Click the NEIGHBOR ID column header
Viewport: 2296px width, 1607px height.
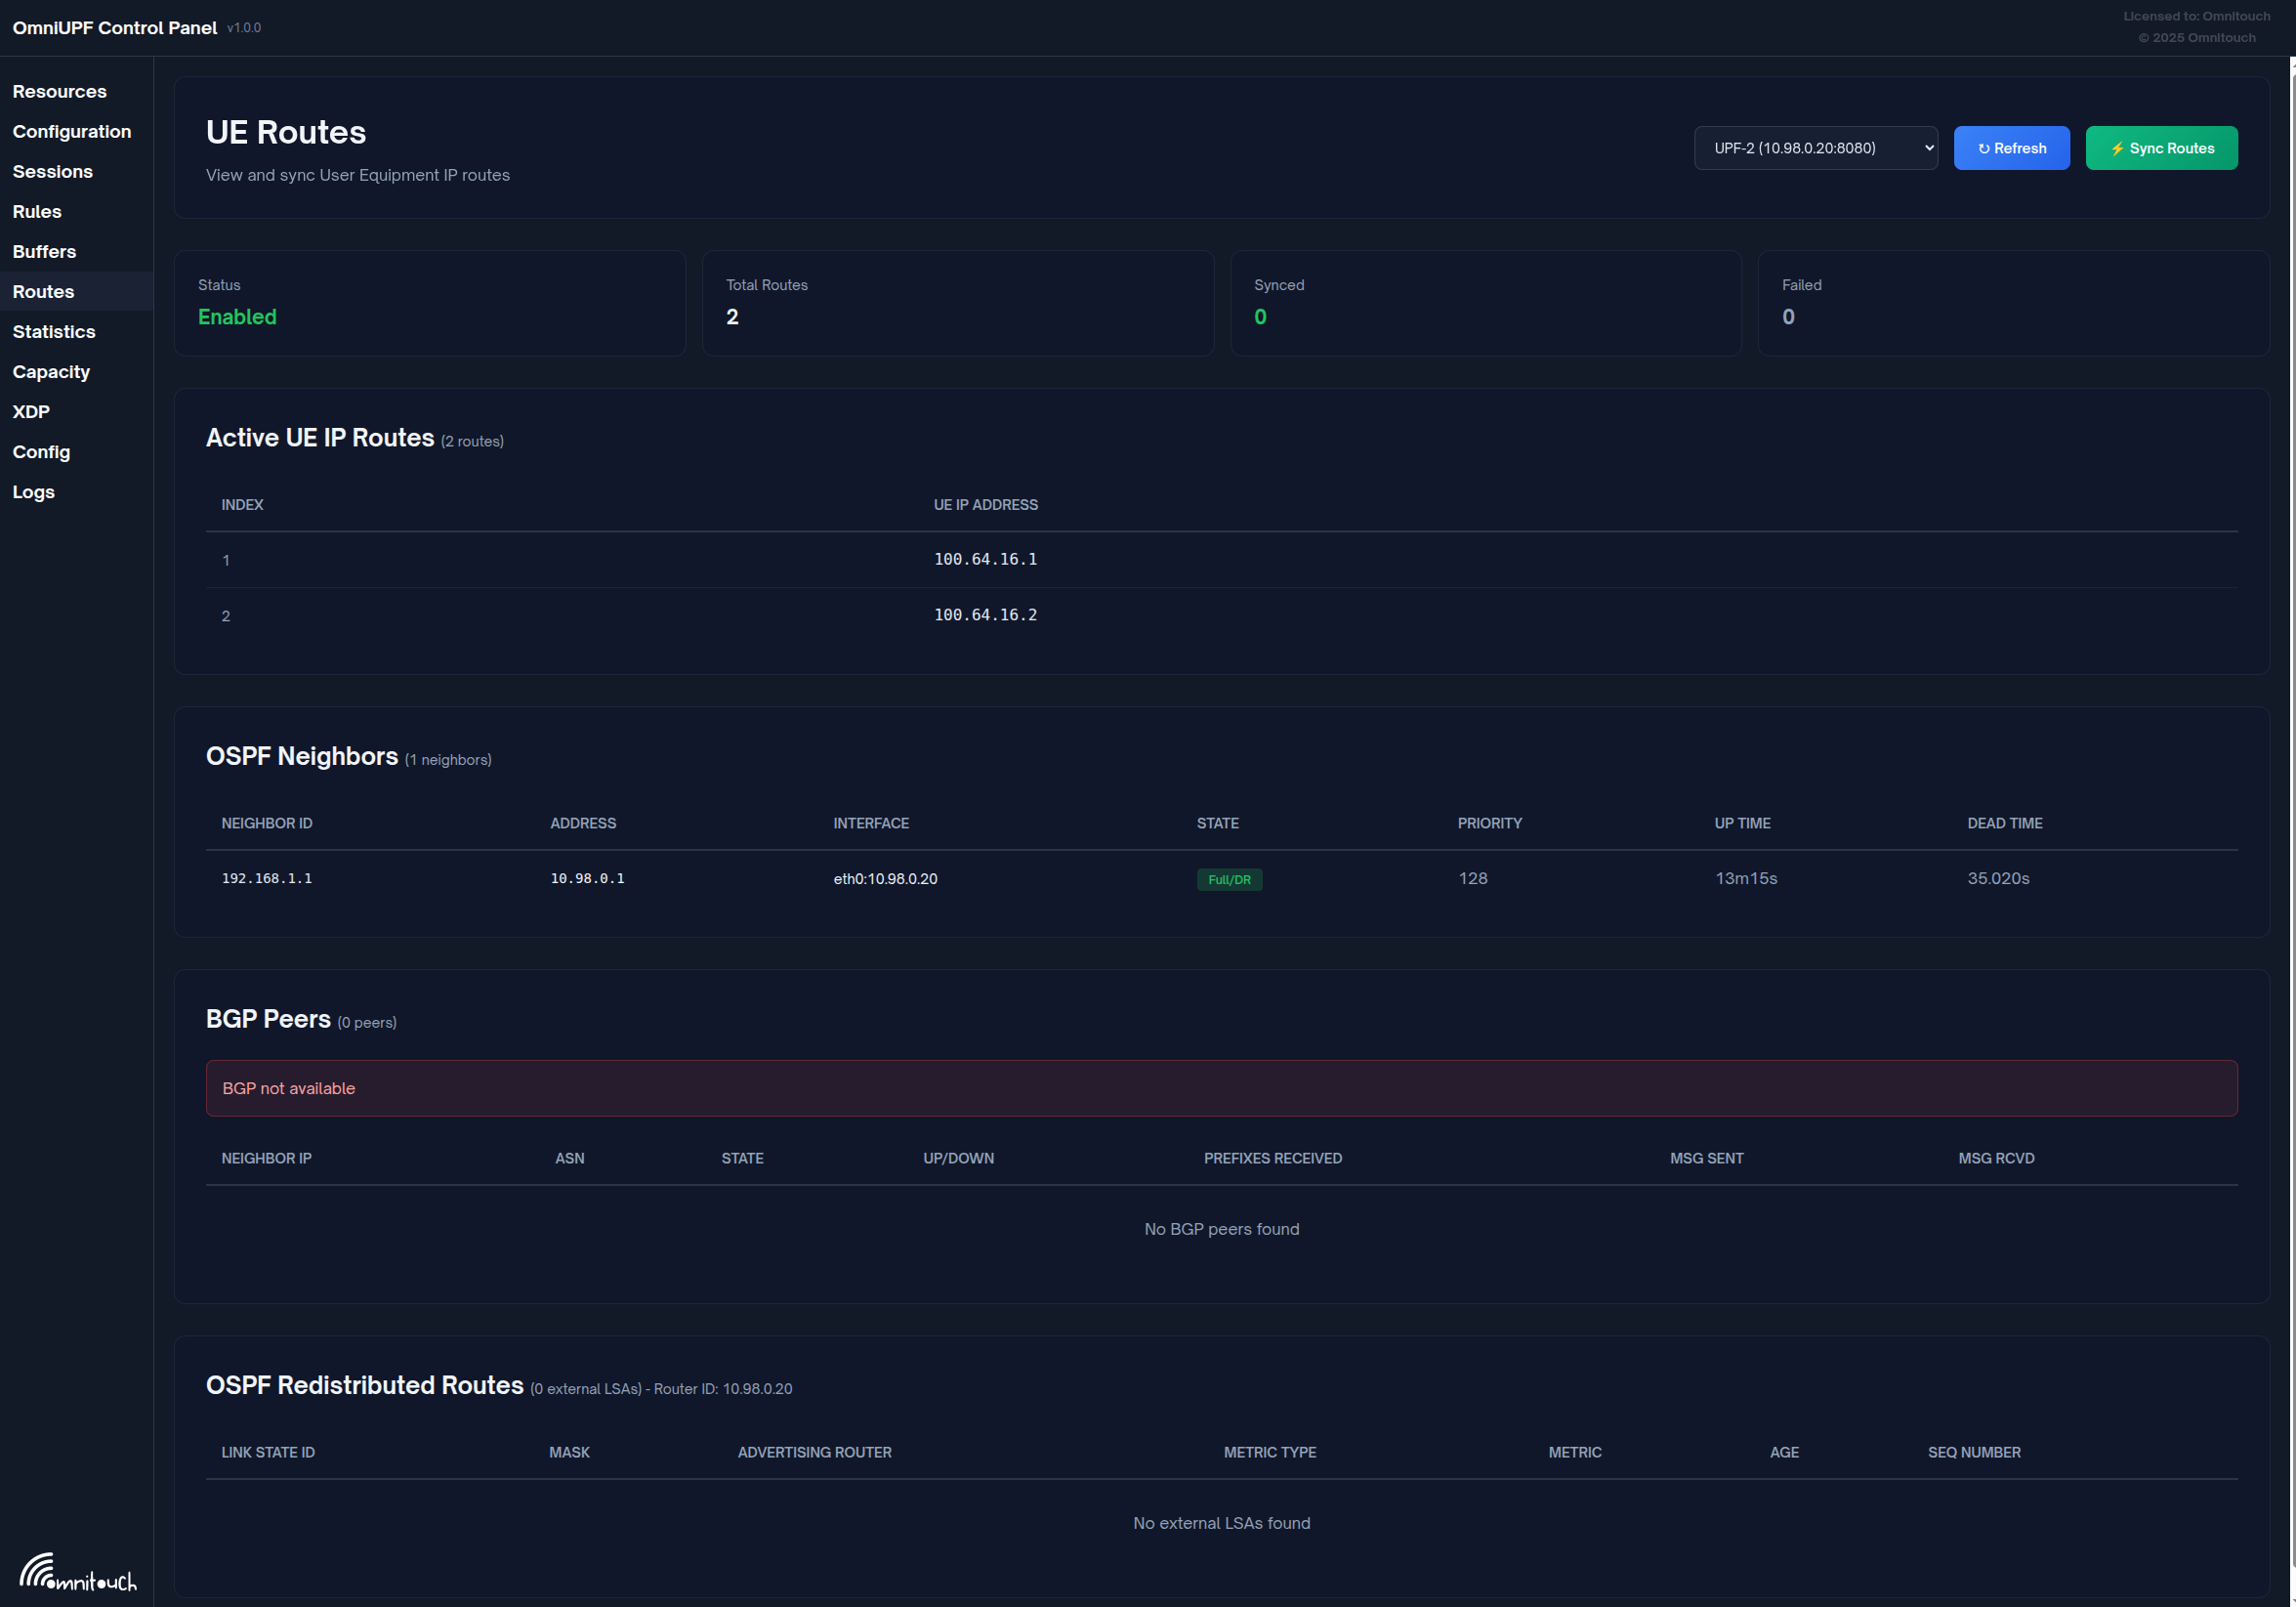266,823
